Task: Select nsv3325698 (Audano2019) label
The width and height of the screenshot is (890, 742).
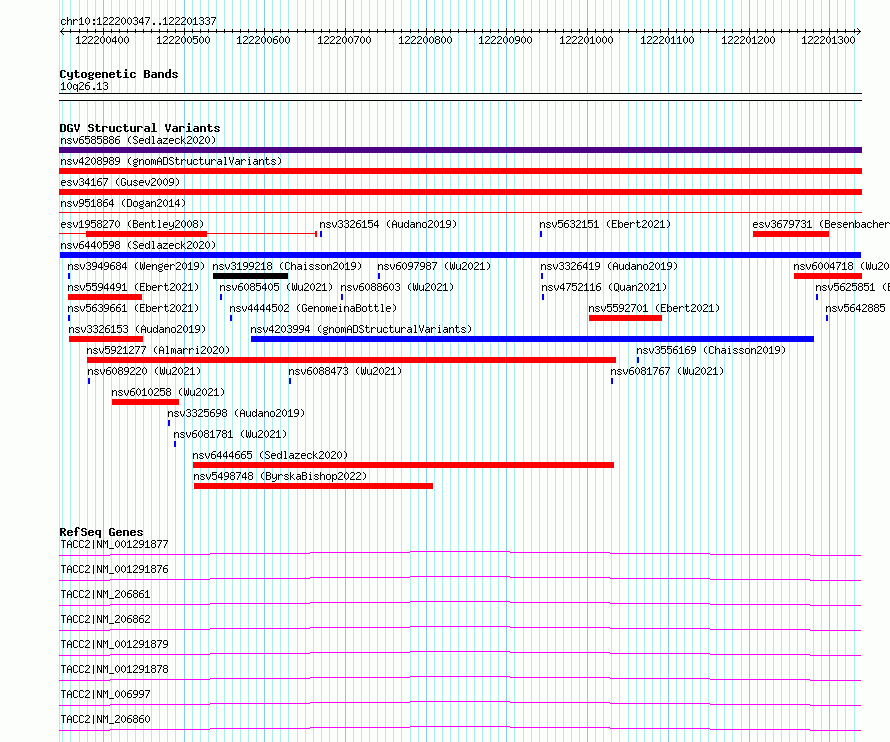Action: point(236,413)
